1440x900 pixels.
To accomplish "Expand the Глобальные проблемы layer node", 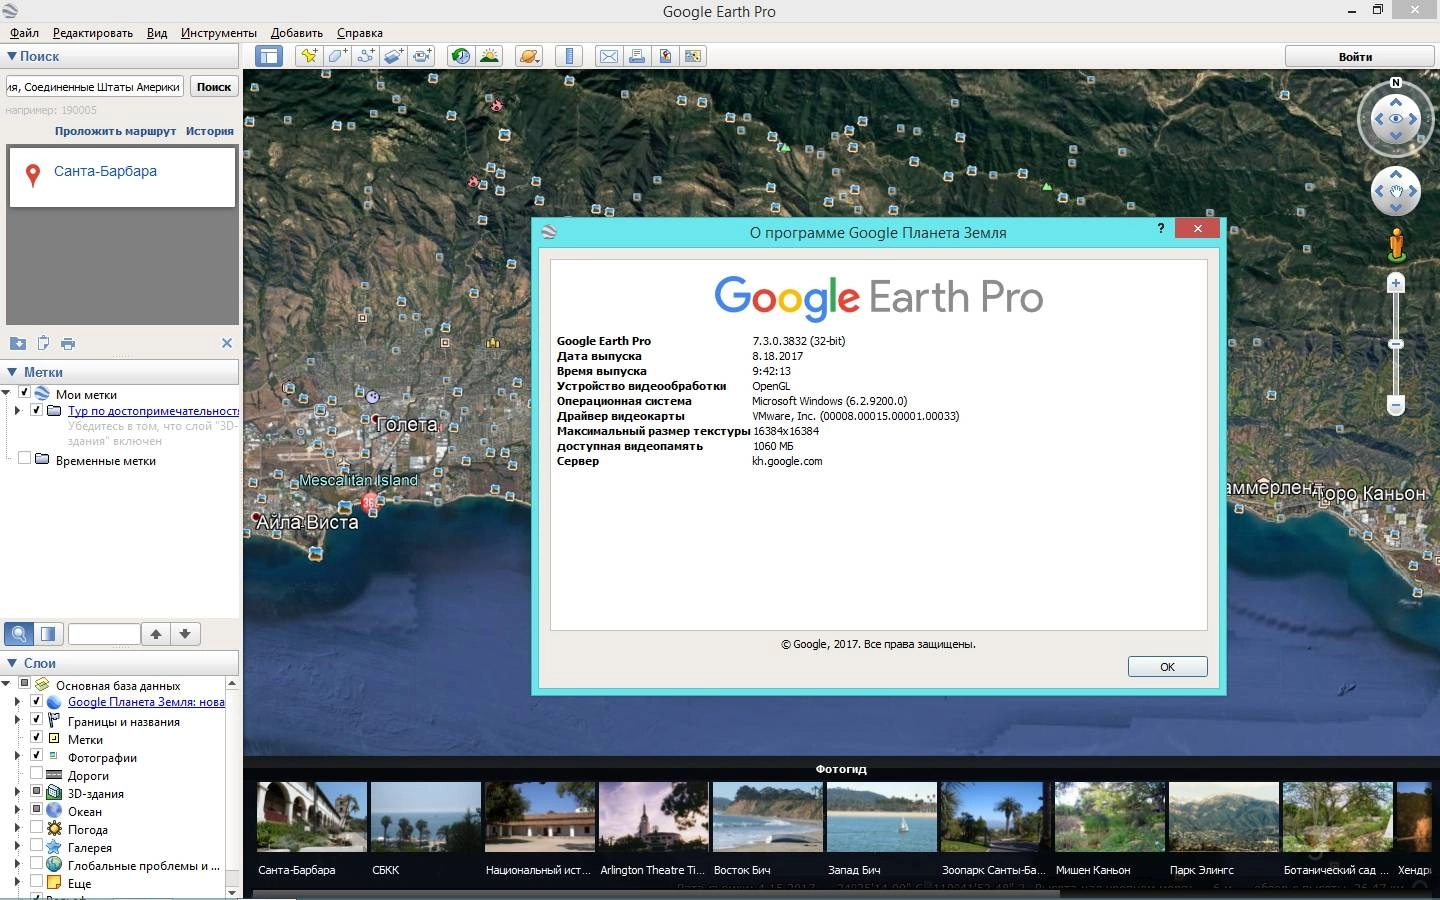I will coord(17,864).
